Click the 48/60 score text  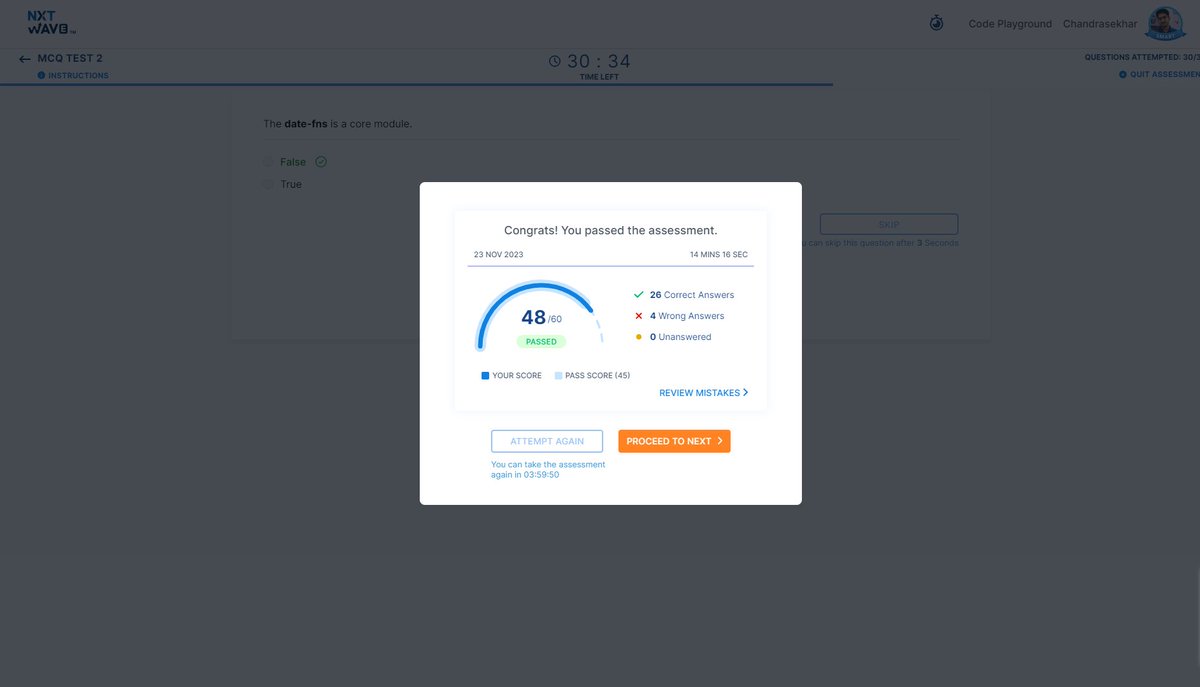pos(541,318)
